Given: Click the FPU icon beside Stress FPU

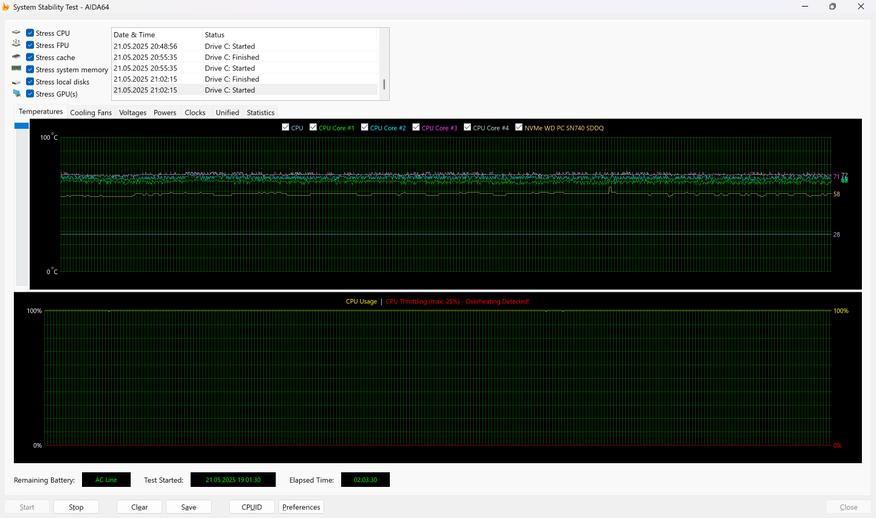Looking at the screenshot, I should 16,45.
